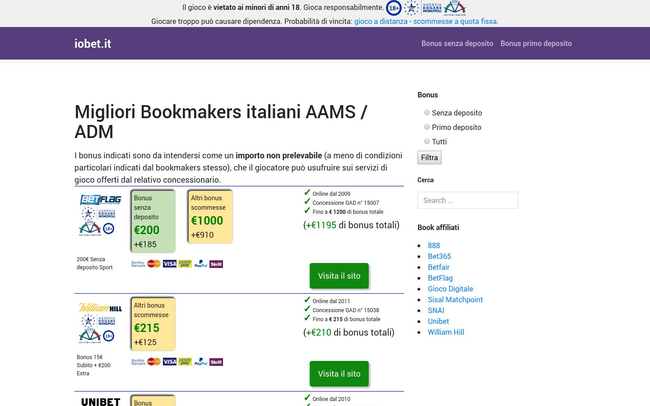The width and height of the screenshot is (650, 406).
Task: Open the Bet365 affiliate link
Action: pos(439,256)
